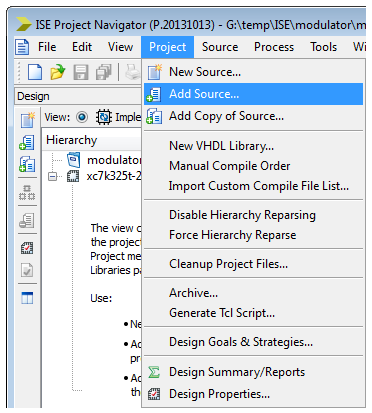
Task: Open Design Goals & Strategies...
Action: click(253, 342)
